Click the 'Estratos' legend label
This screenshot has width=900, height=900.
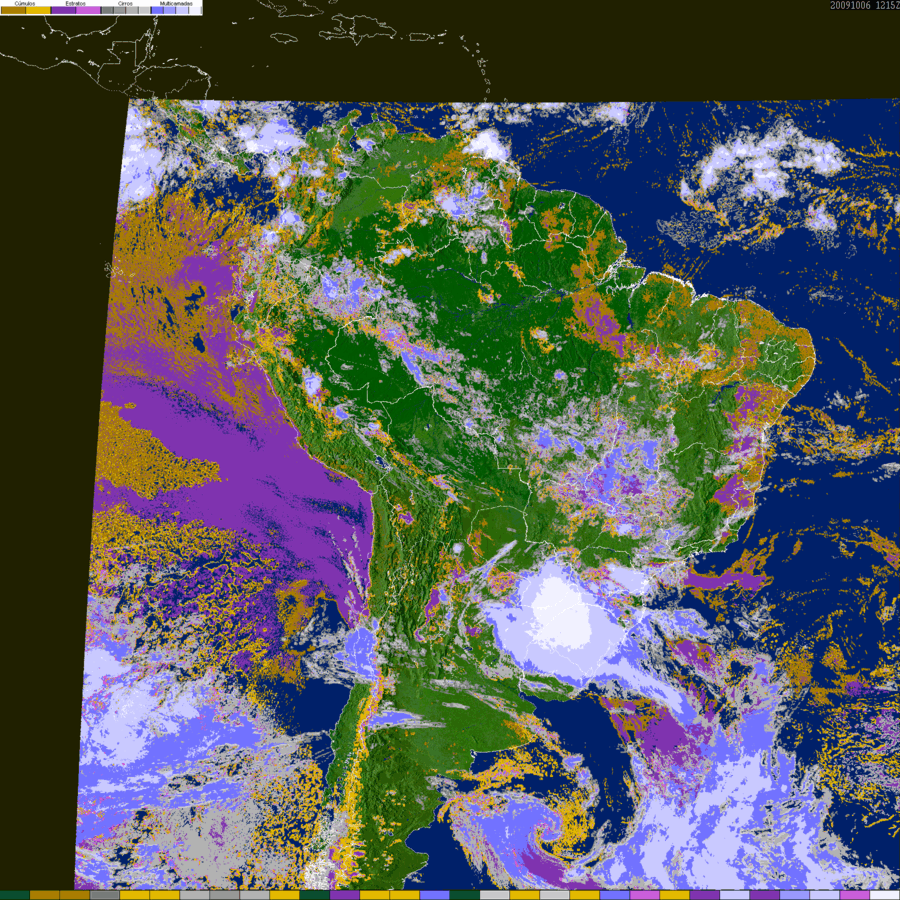pos(76,3)
